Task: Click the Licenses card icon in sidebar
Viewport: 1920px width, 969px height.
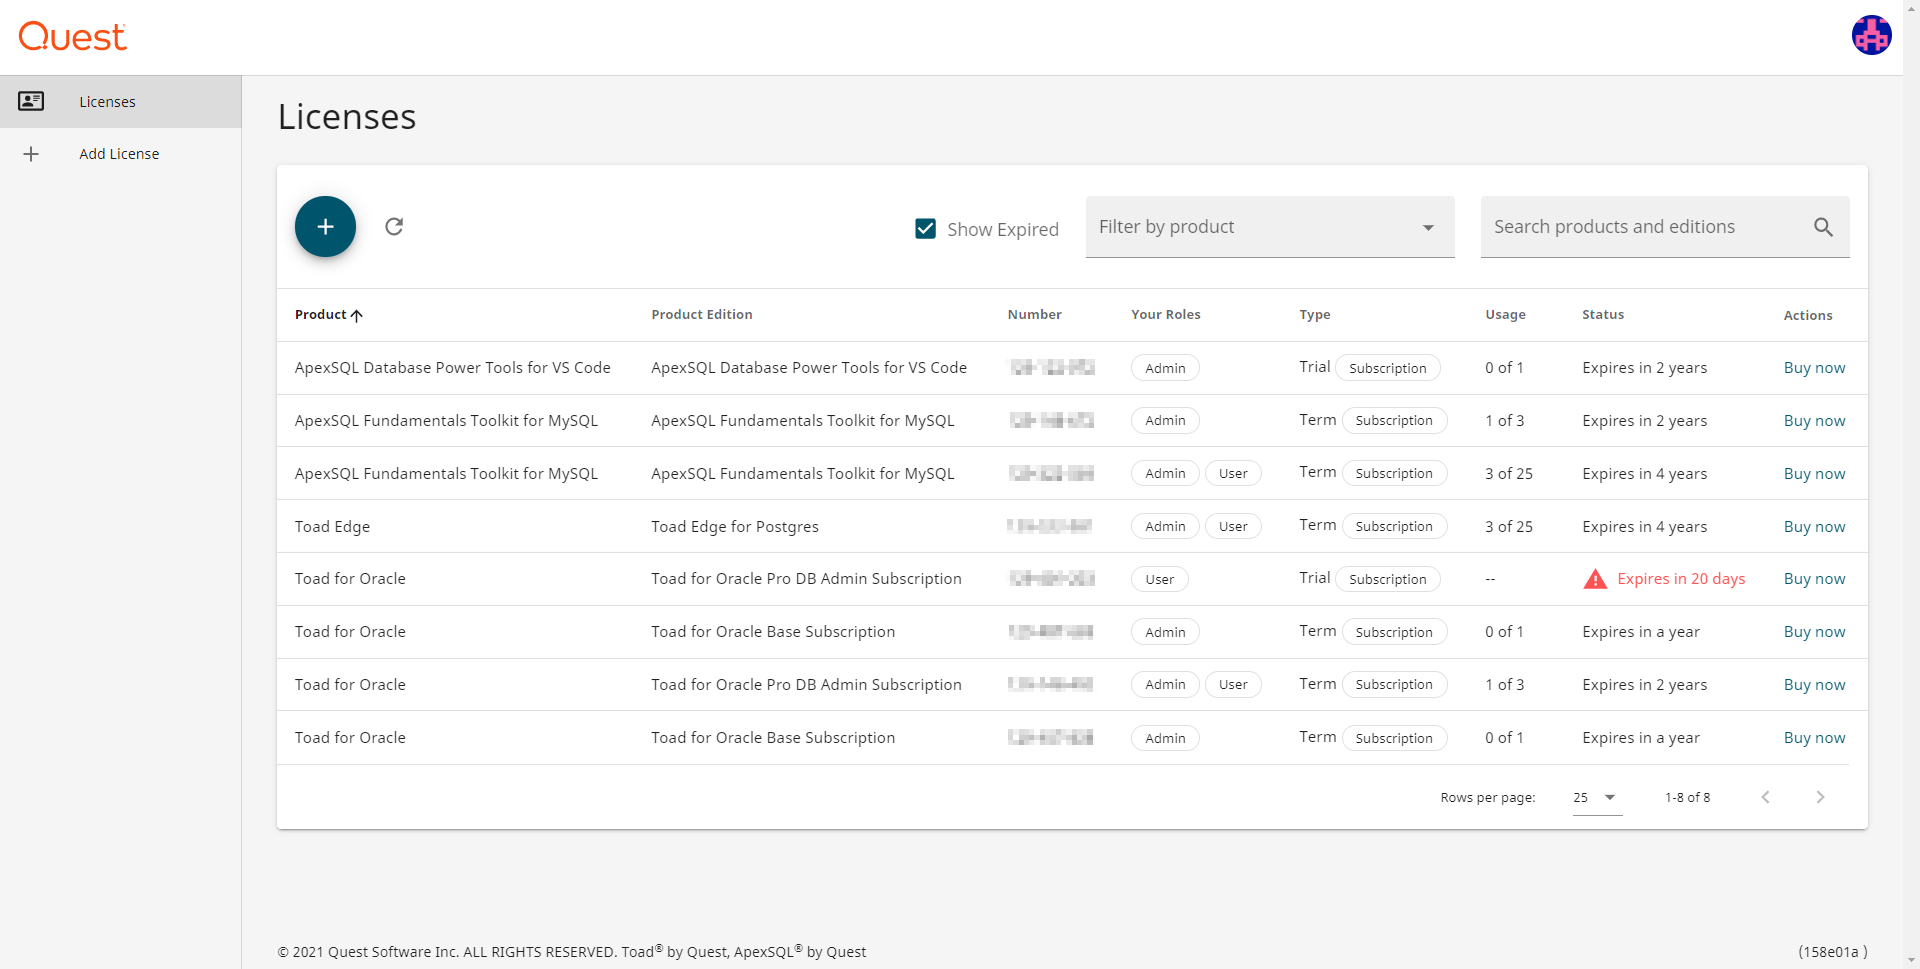Action: point(31,101)
